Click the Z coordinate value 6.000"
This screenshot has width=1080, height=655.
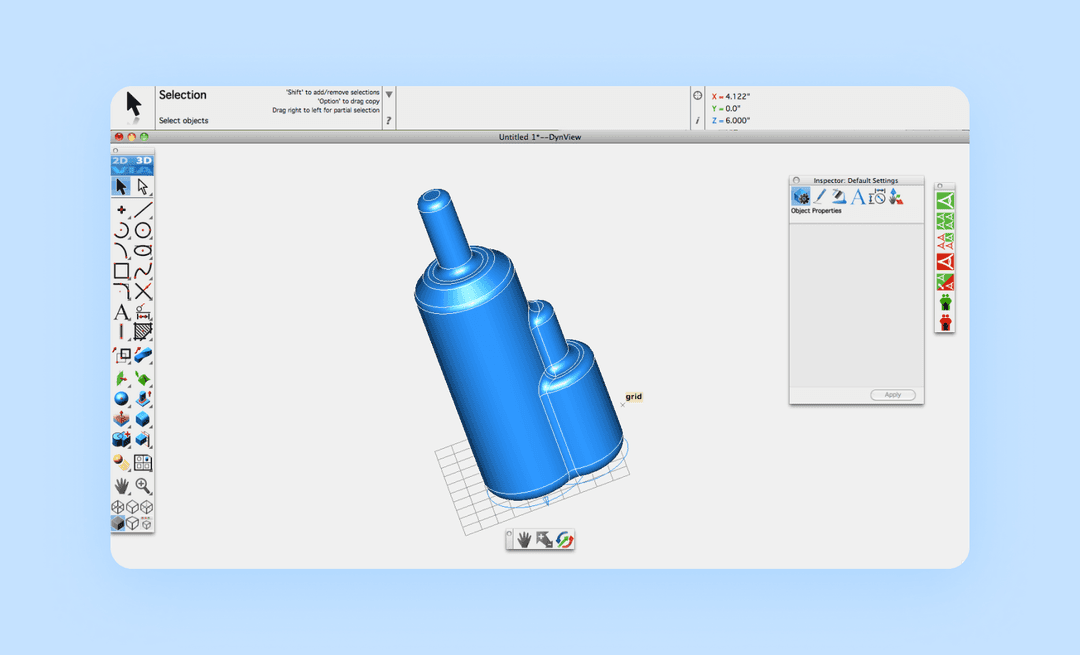coord(738,121)
